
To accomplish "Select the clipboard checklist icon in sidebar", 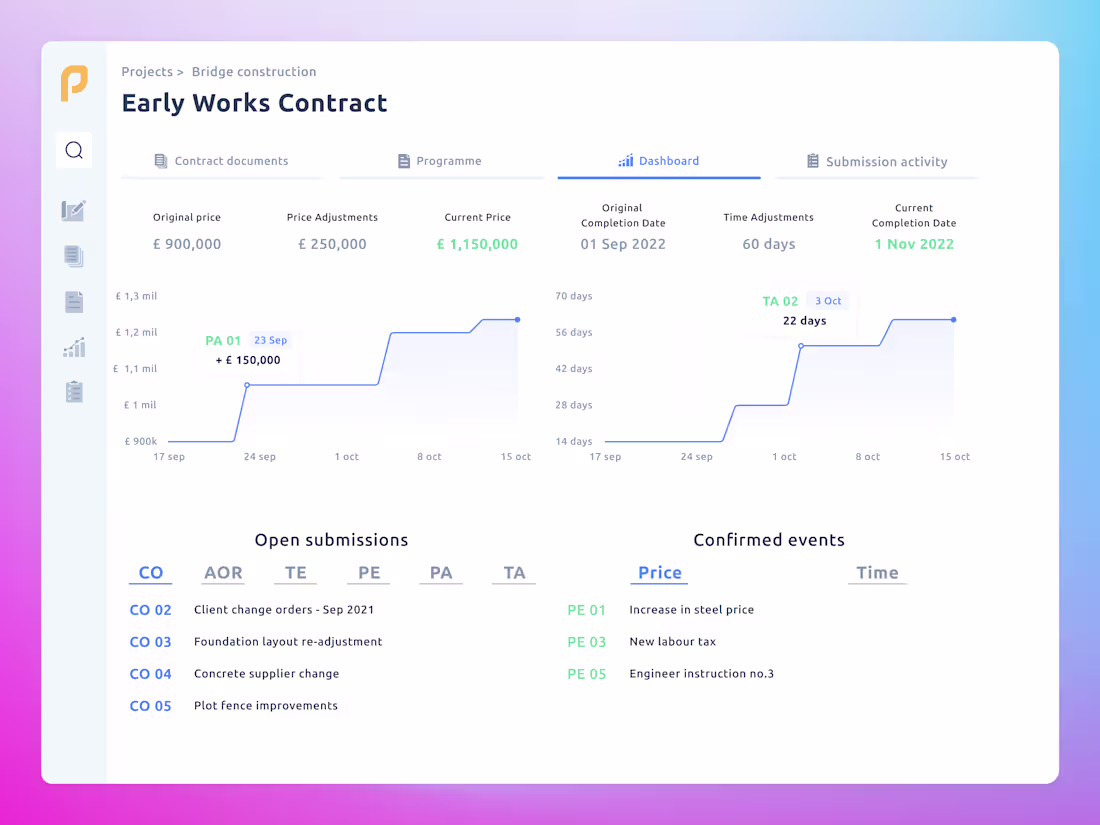I will coord(74,391).
